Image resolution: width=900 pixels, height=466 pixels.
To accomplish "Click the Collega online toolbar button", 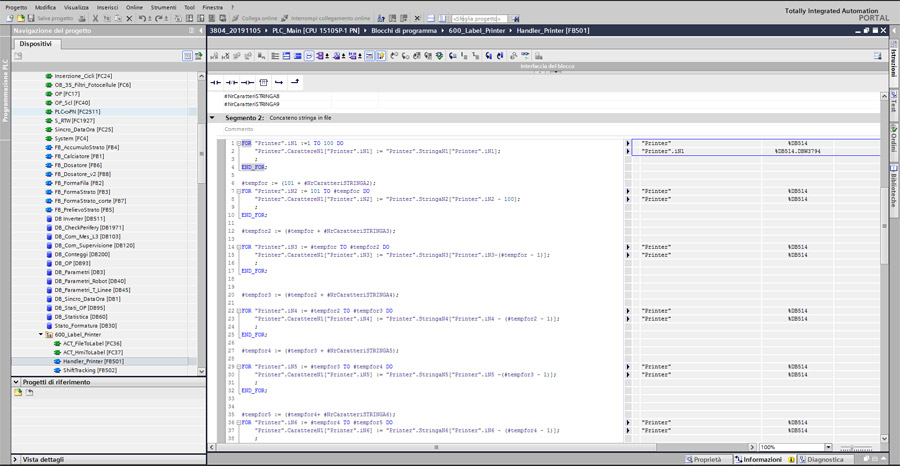I will pos(254,18).
